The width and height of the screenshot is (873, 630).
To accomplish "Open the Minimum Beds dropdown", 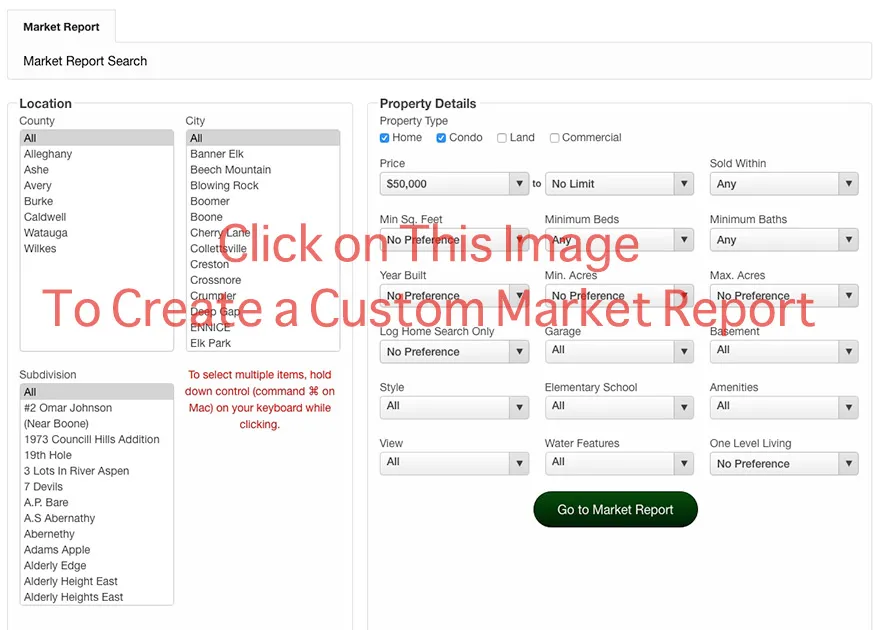I will 619,240.
